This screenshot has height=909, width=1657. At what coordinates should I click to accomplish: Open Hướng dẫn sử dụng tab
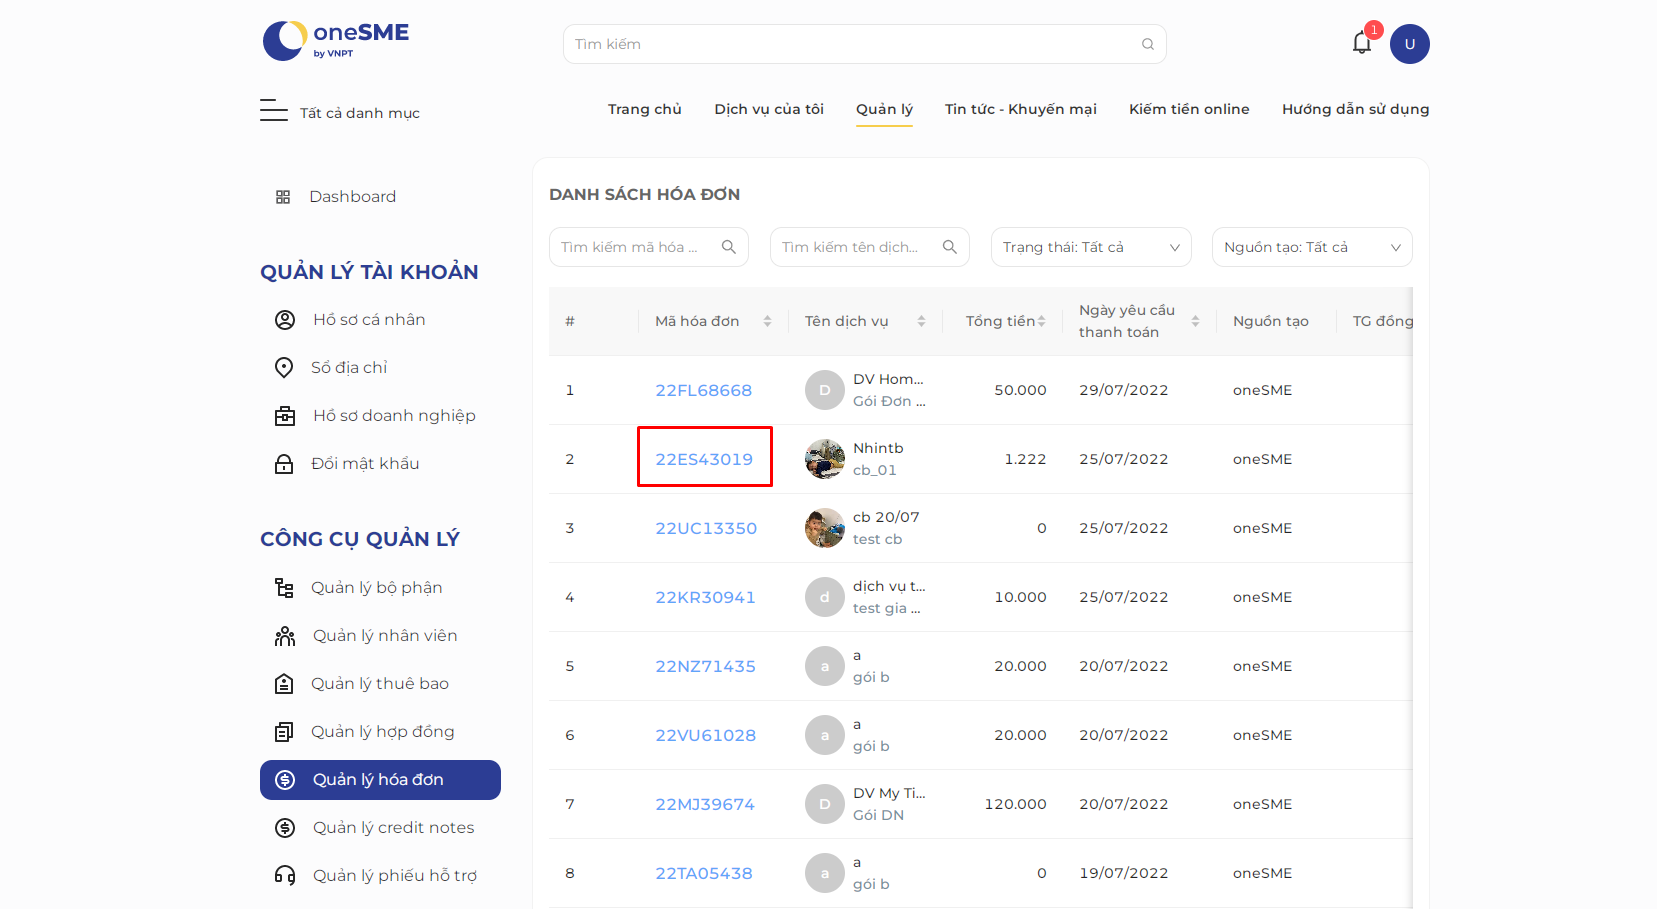coord(1356,109)
